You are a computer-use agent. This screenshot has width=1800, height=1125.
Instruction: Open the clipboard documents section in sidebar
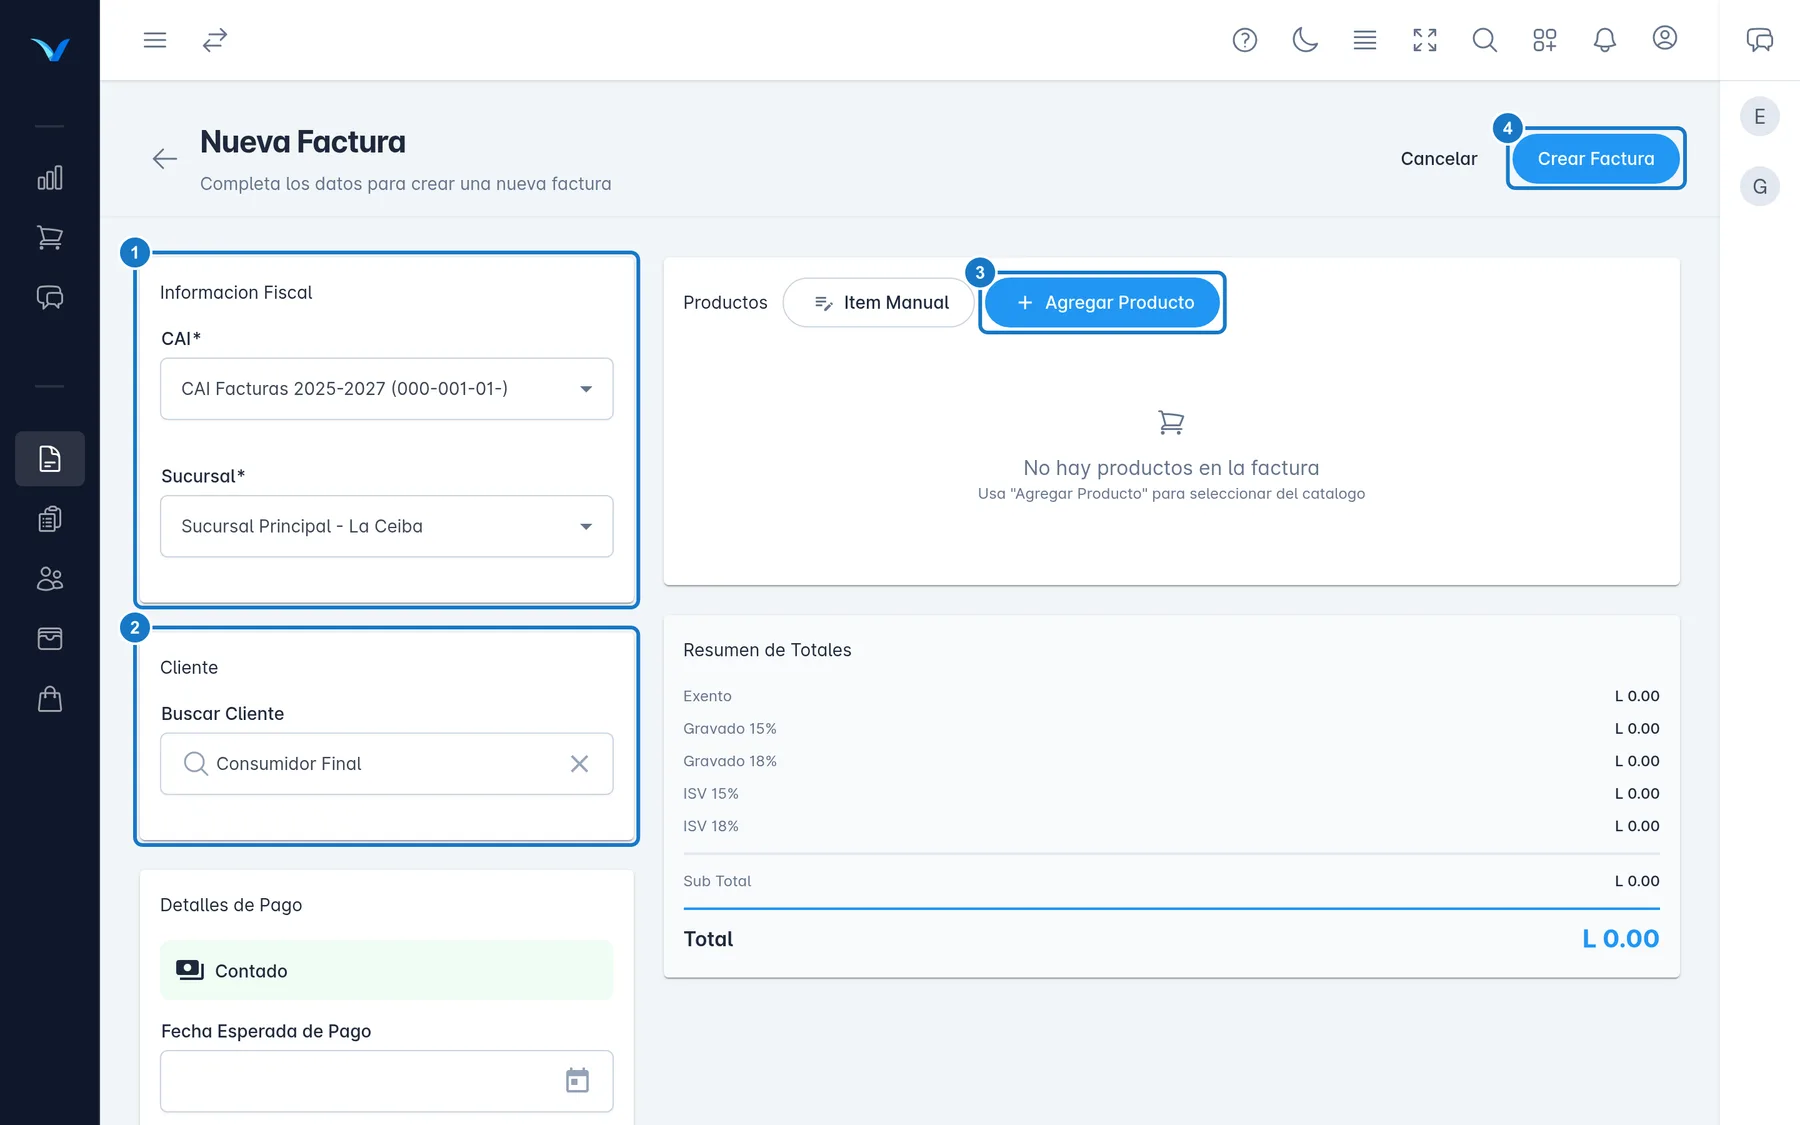(50, 519)
